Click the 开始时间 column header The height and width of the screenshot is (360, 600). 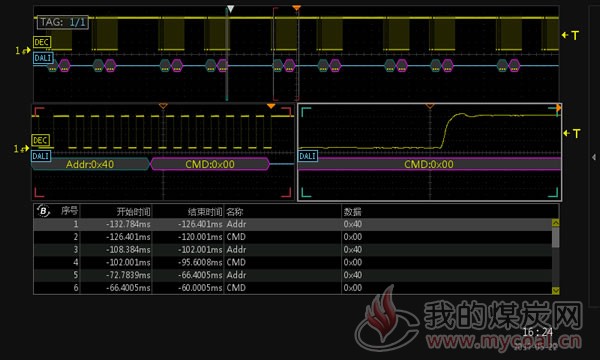coord(133,212)
